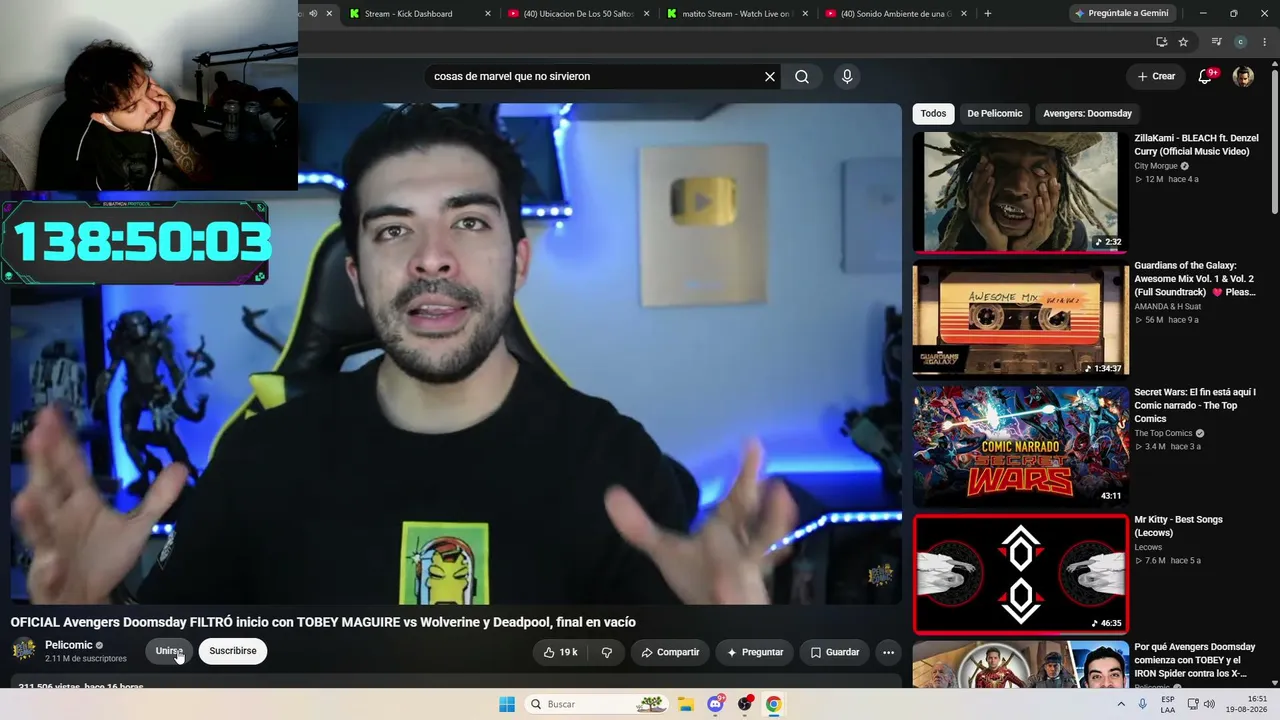
Task: Select the De Pelicomic filter chip
Action: 995,114
